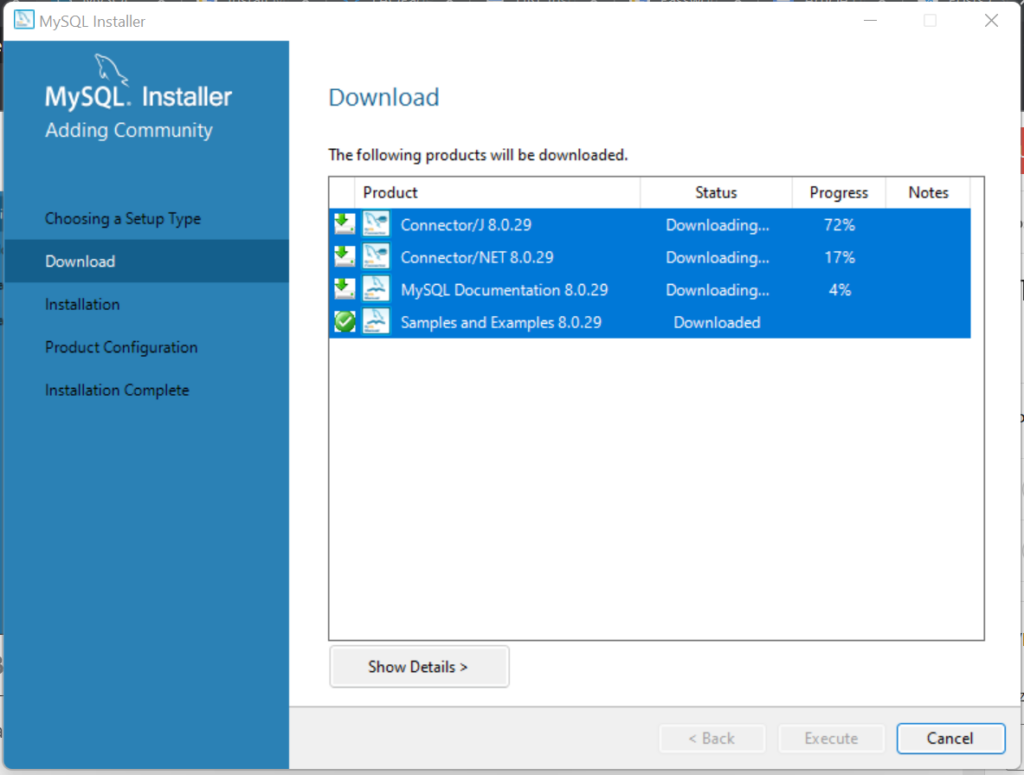Cancel the MySQL installation
This screenshot has height=775, width=1024.
[x=950, y=738]
